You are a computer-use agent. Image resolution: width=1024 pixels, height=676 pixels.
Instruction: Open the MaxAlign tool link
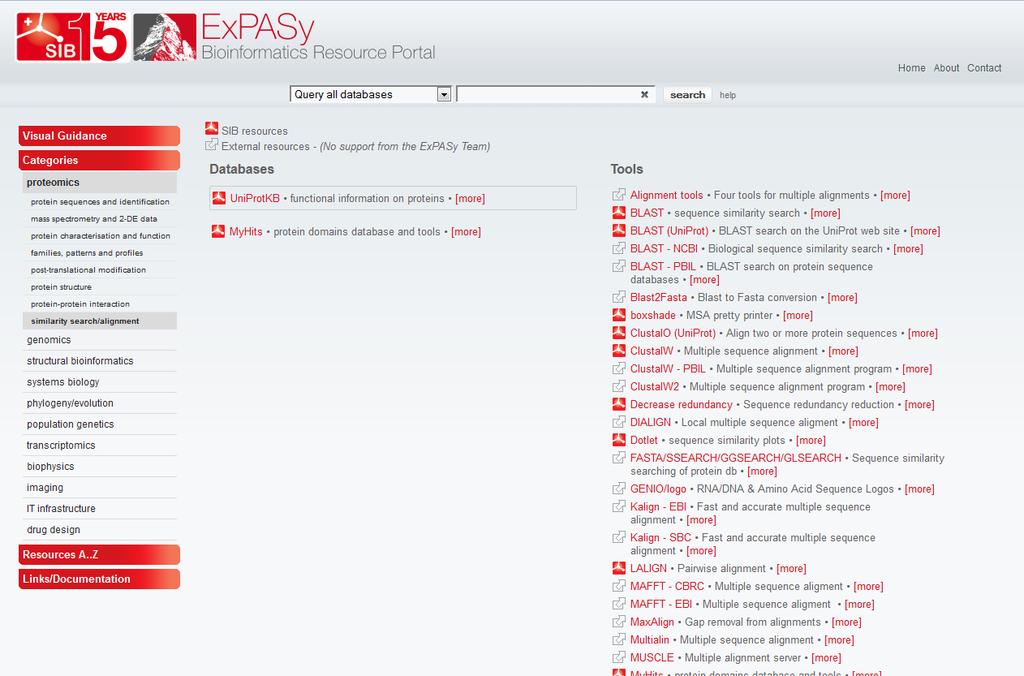click(x=652, y=622)
